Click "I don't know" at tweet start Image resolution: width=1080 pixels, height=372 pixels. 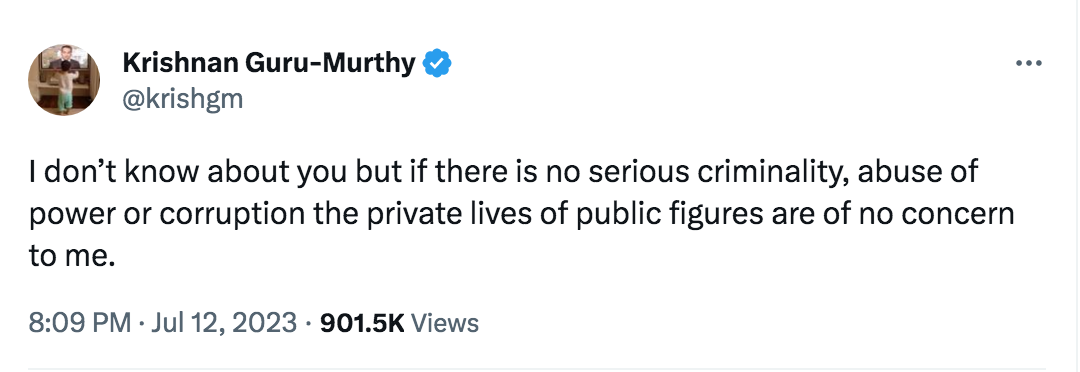(107, 172)
